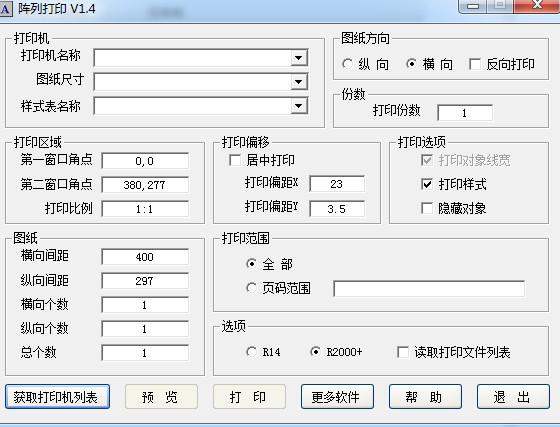This screenshot has height=427, width=560.
Task: Click the 获取打印机列表 button
Action: [x=57, y=397]
